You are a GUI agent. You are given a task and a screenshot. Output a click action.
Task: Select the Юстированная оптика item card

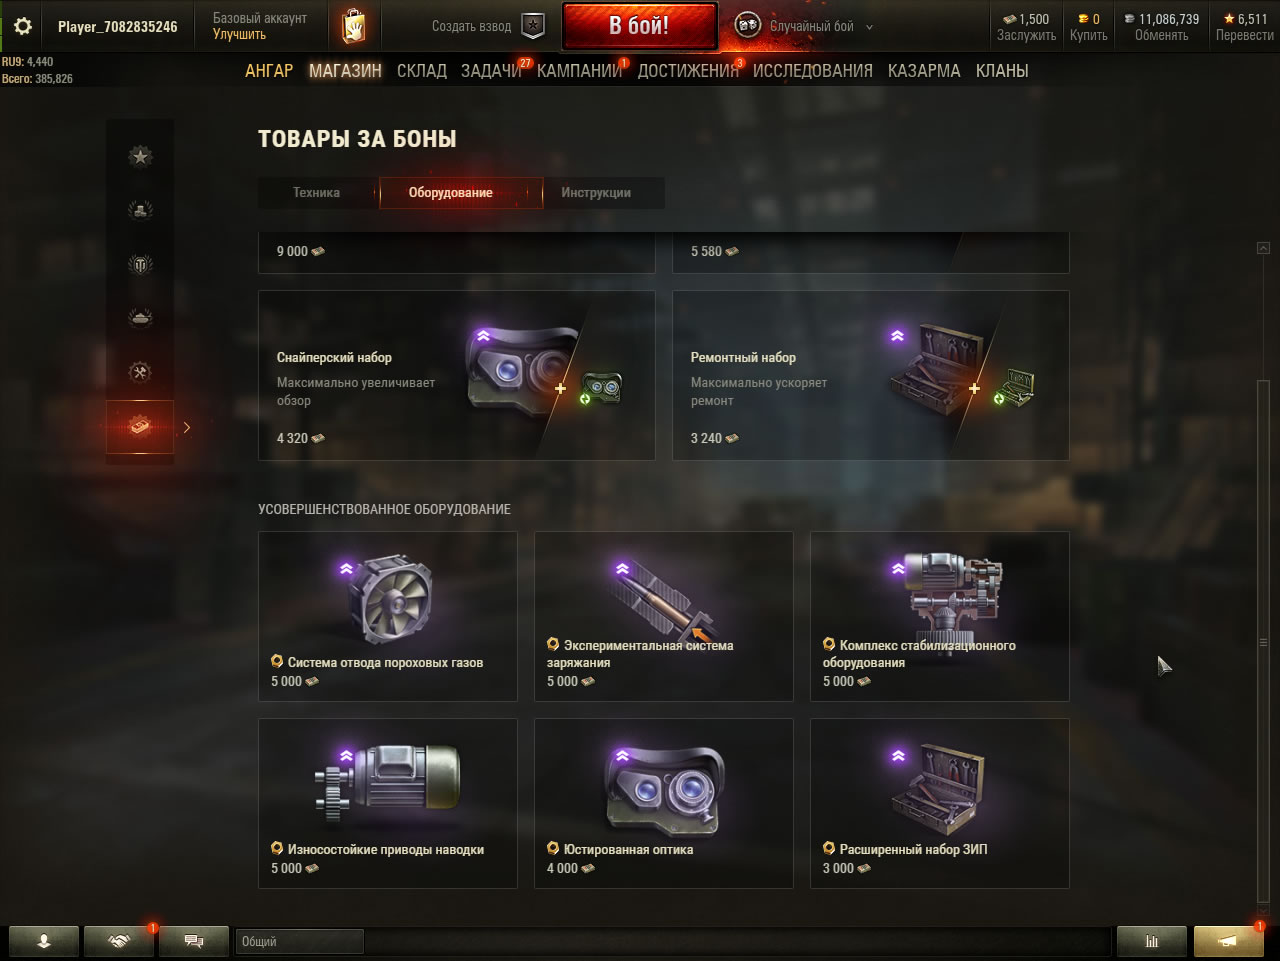[x=664, y=803]
